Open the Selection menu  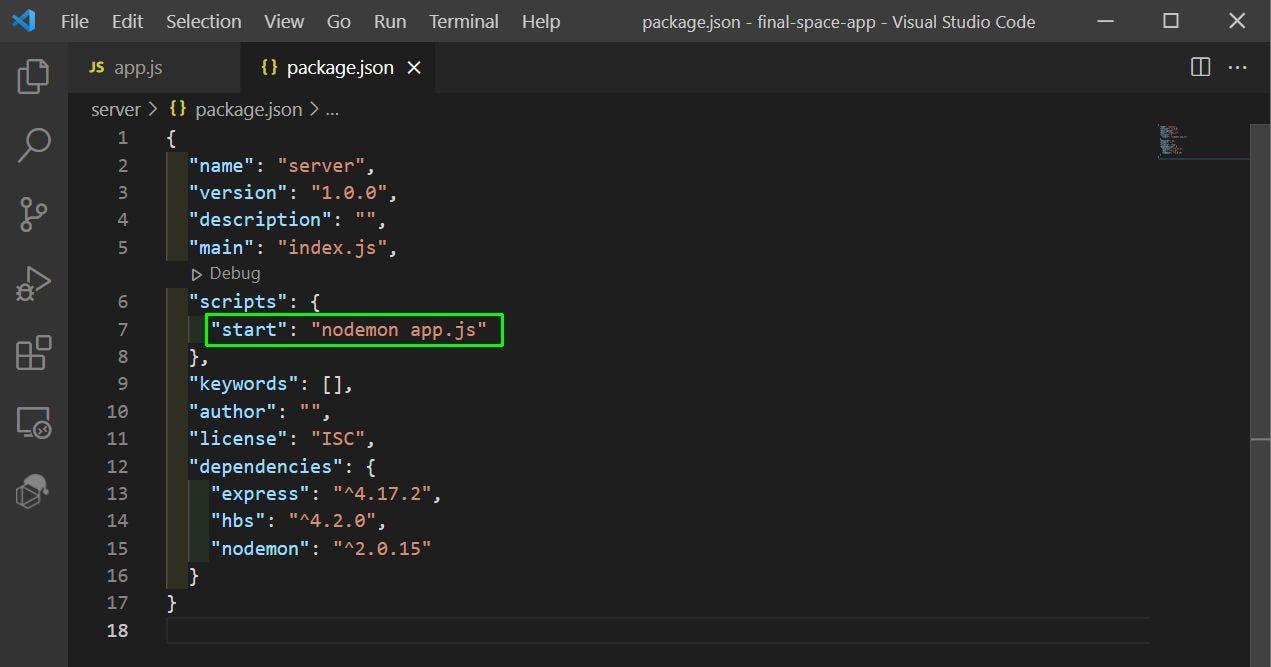pyautogui.click(x=203, y=21)
